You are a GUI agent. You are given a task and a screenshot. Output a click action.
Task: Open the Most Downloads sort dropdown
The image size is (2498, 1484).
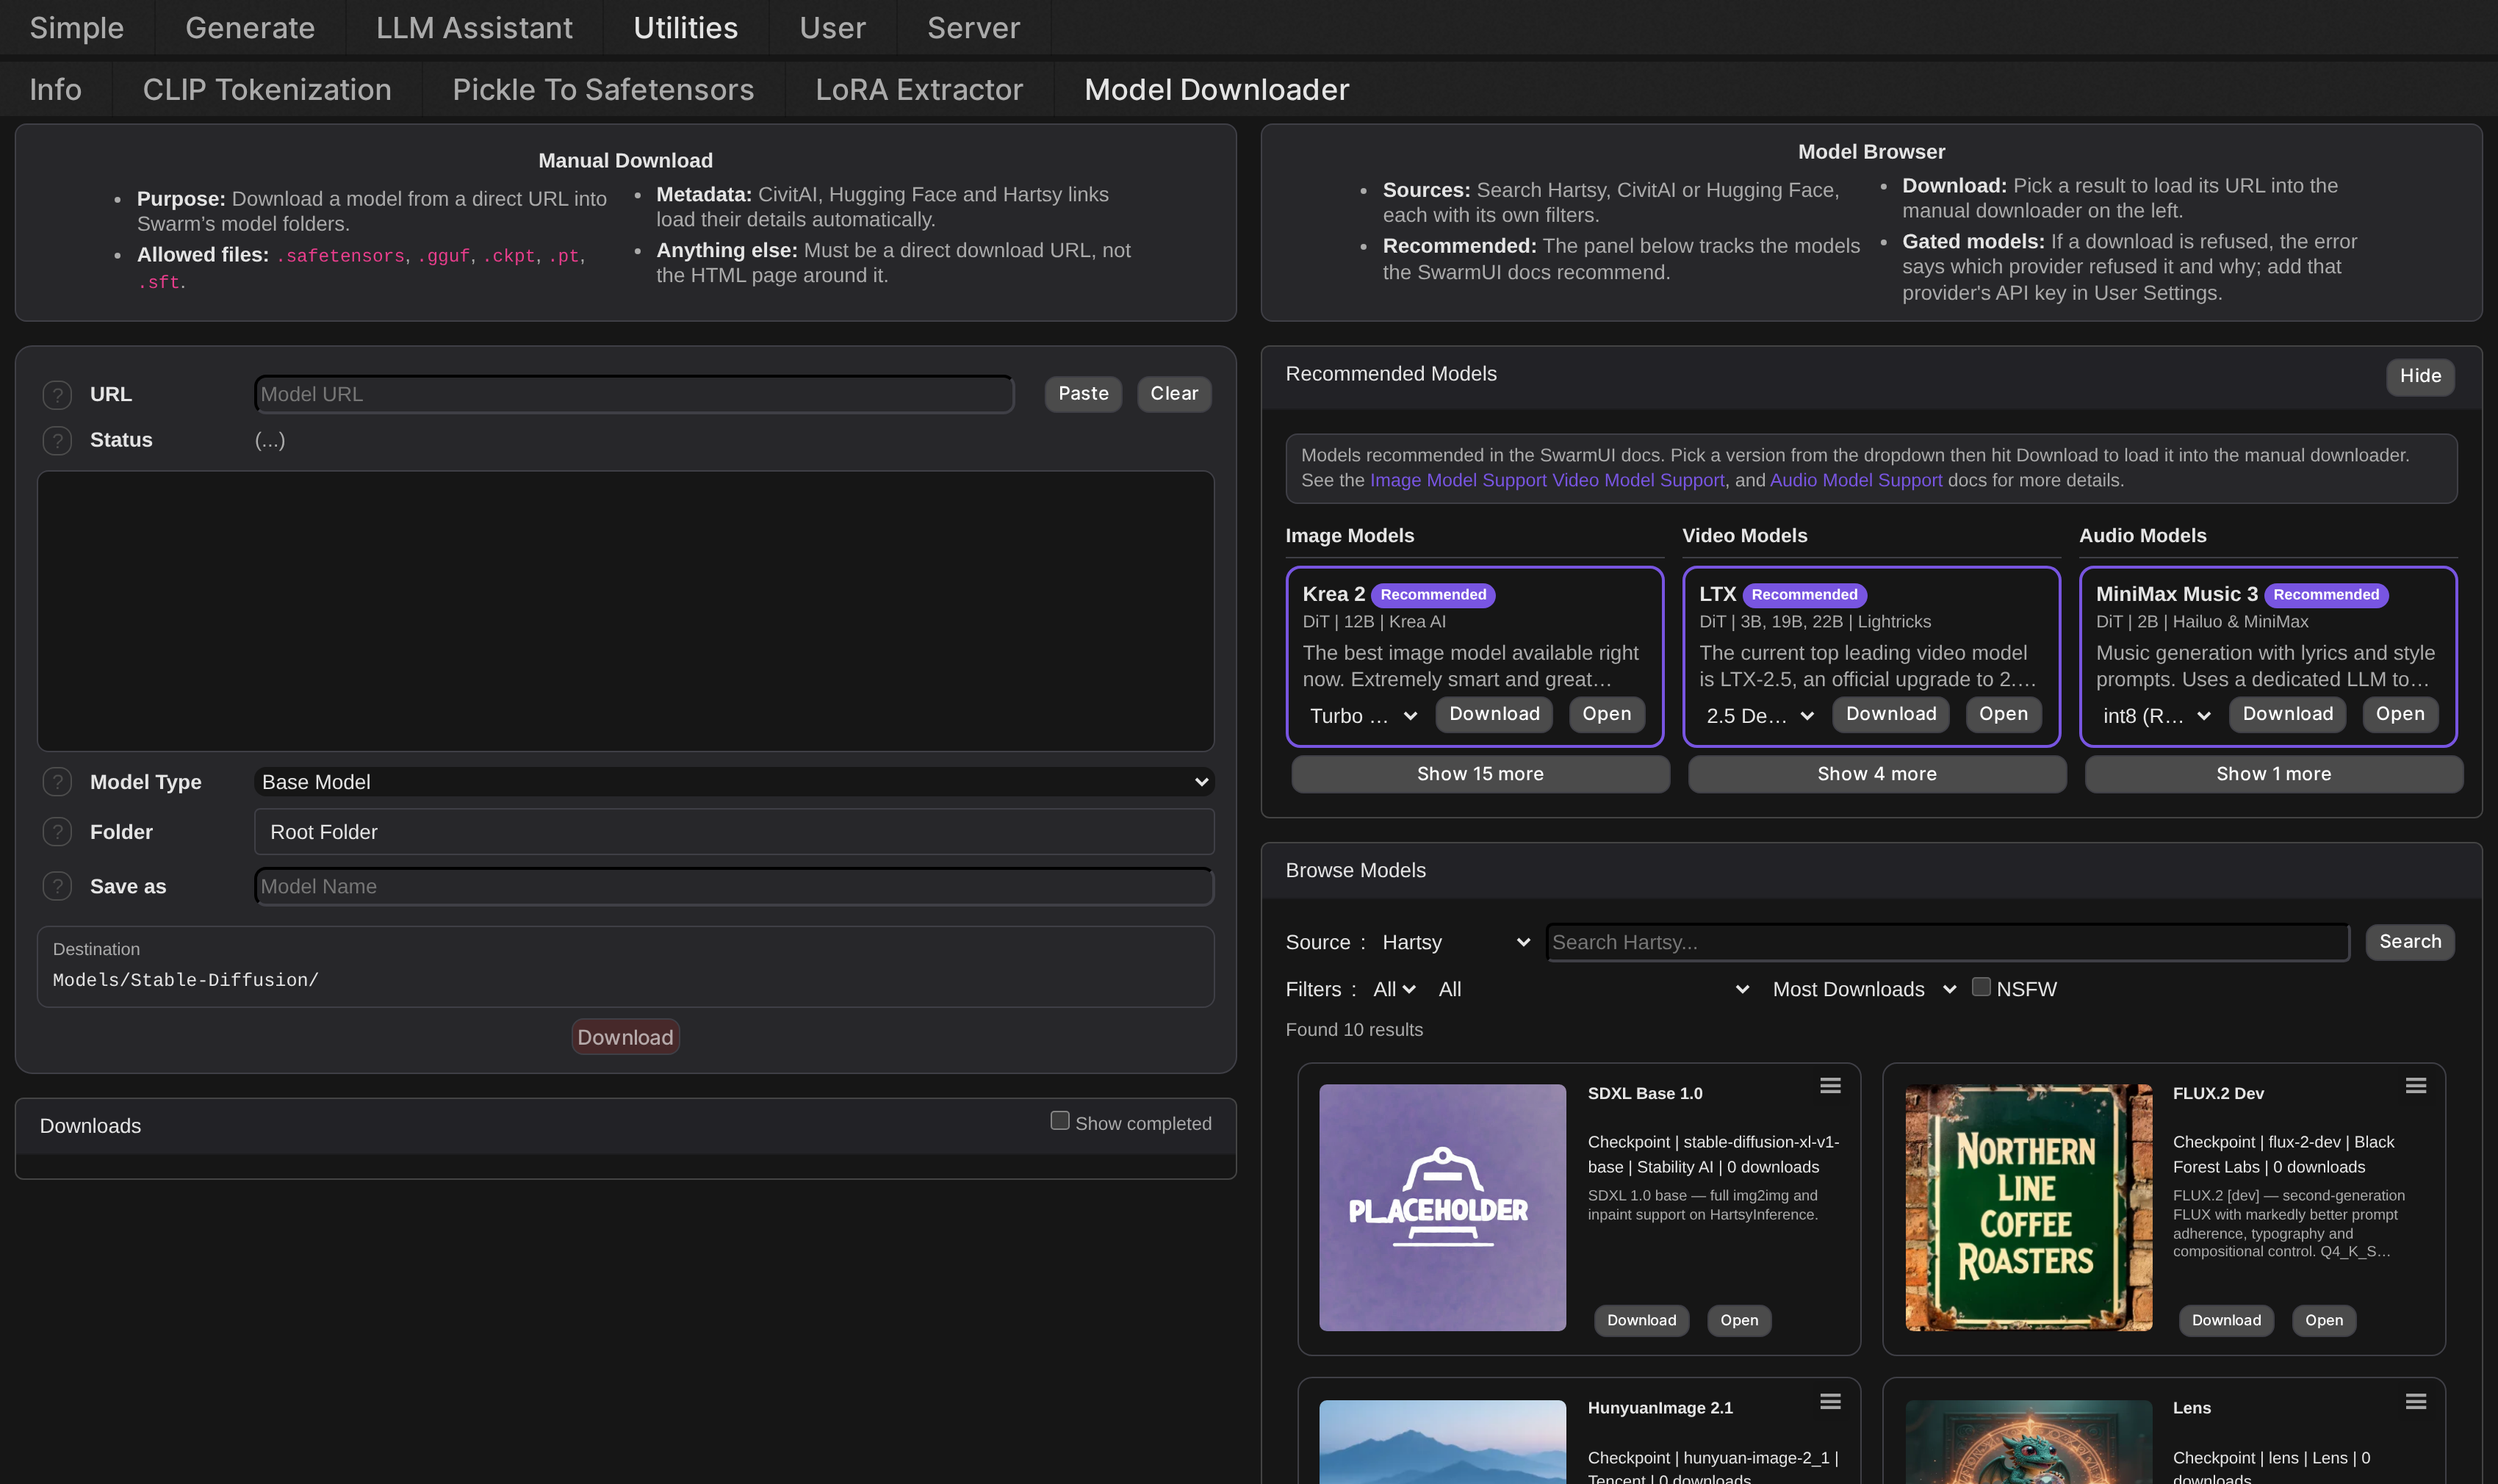[1864, 989]
